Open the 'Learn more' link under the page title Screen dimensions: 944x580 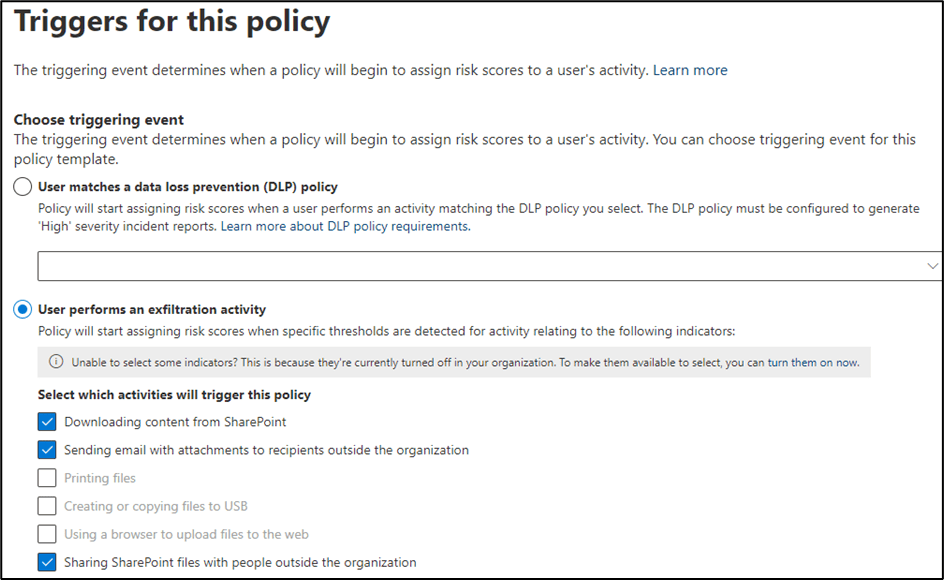[690, 70]
